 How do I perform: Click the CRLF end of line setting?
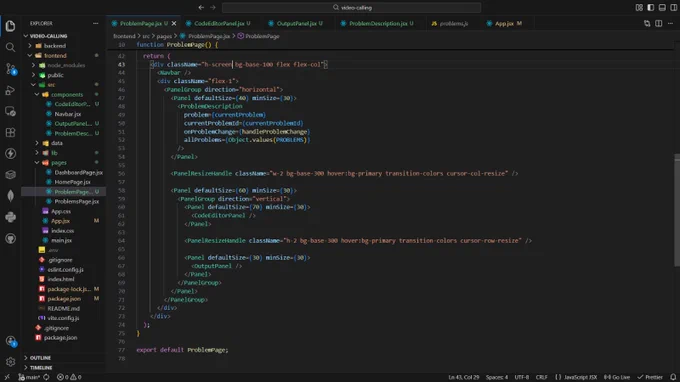click(541, 377)
